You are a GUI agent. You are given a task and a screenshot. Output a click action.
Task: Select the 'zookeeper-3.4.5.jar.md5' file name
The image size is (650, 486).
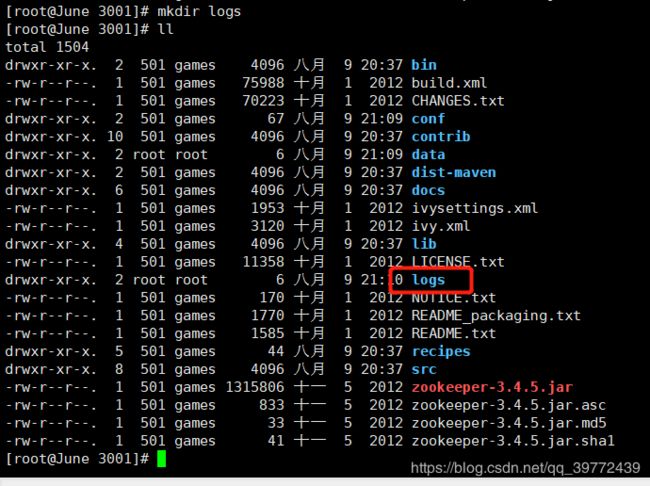click(509, 423)
